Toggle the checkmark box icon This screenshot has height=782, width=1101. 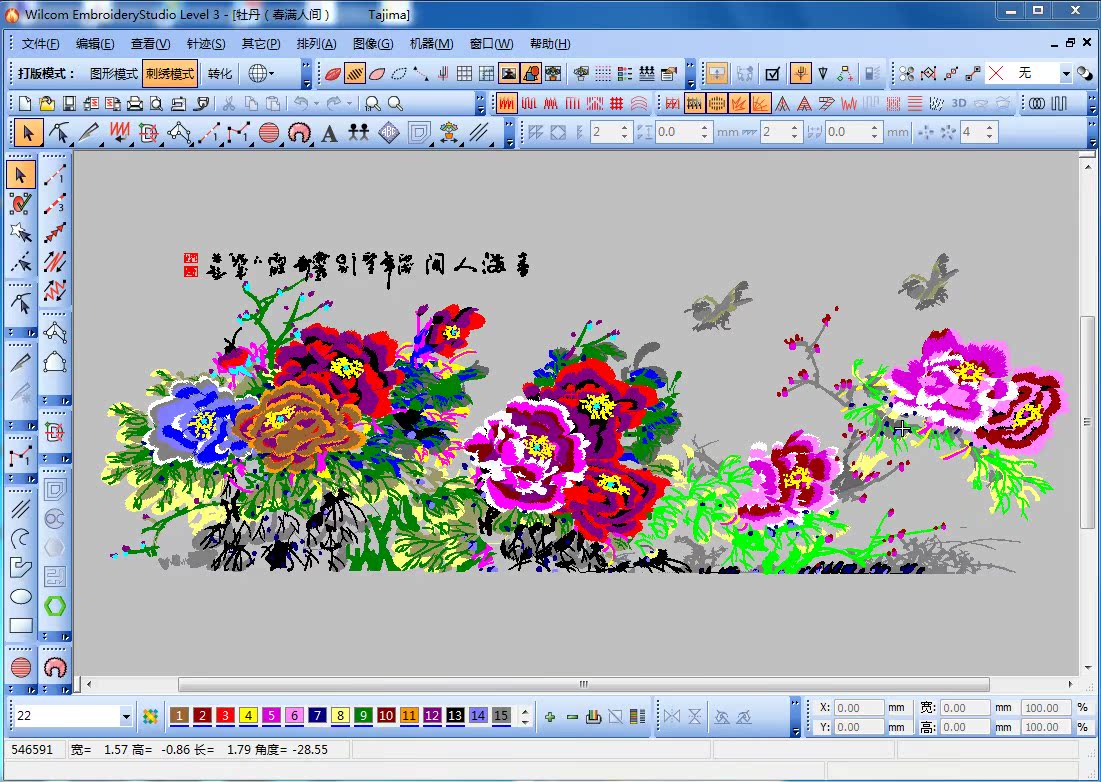pyautogui.click(x=772, y=73)
